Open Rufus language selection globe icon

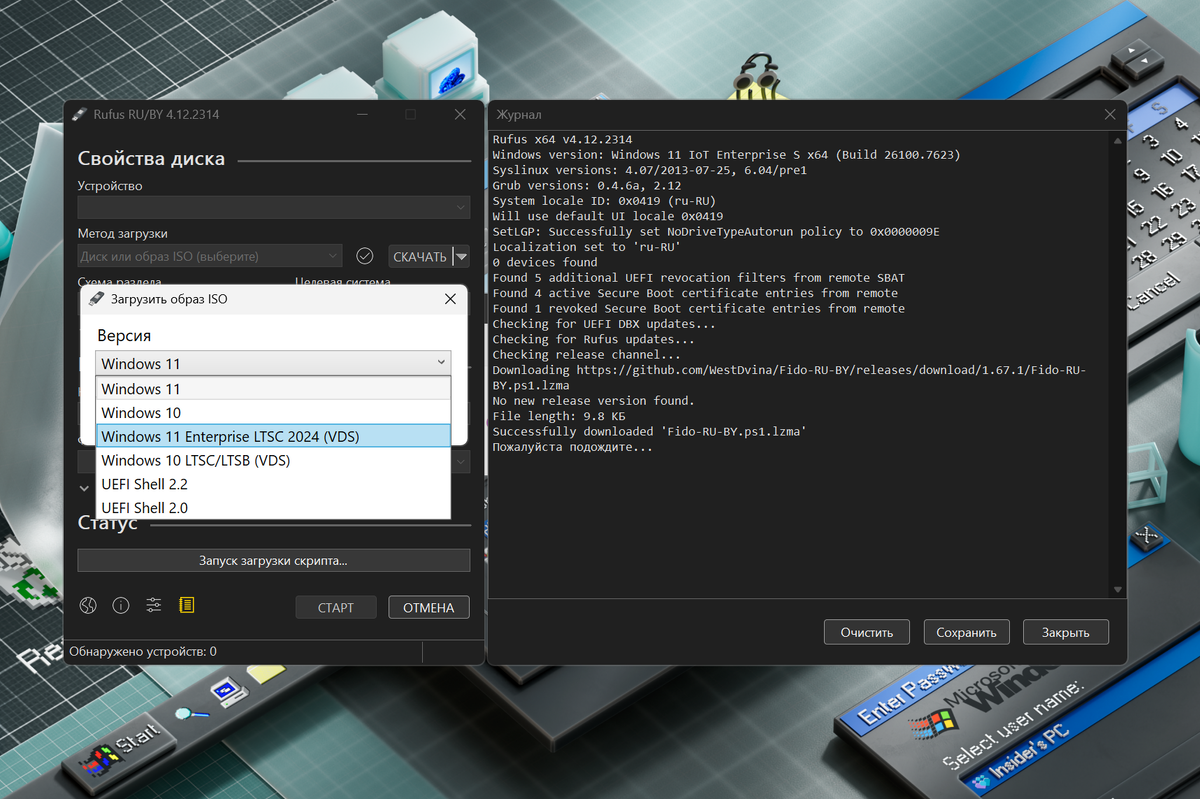[x=88, y=605]
